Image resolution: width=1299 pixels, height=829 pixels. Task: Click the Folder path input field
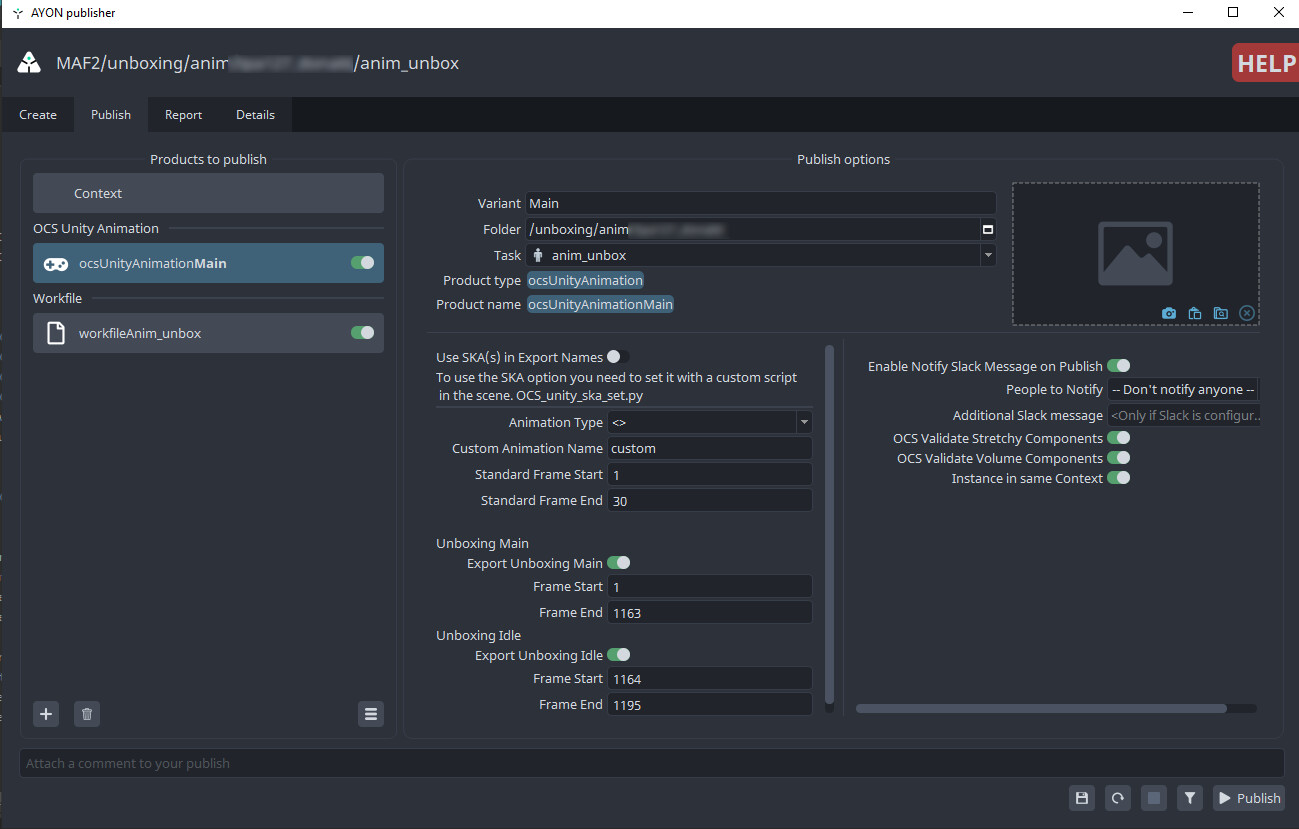coord(753,229)
